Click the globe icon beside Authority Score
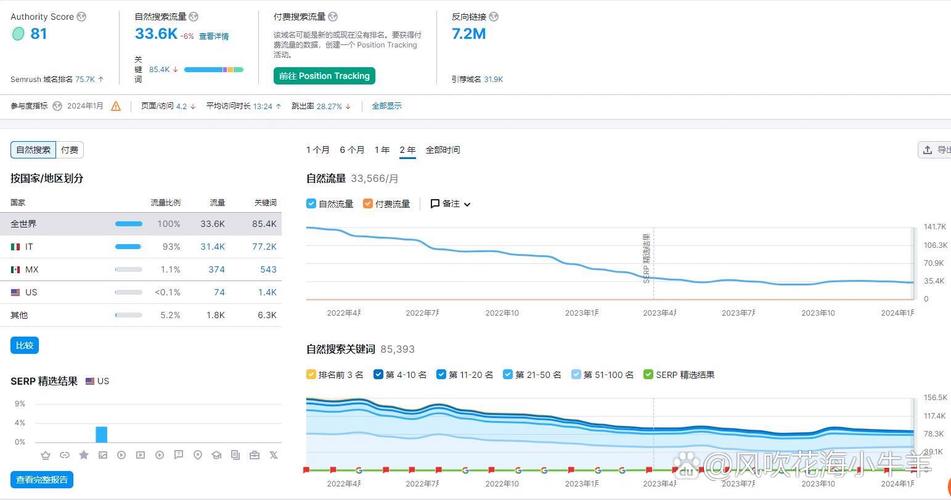 click(x=81, y=17)
